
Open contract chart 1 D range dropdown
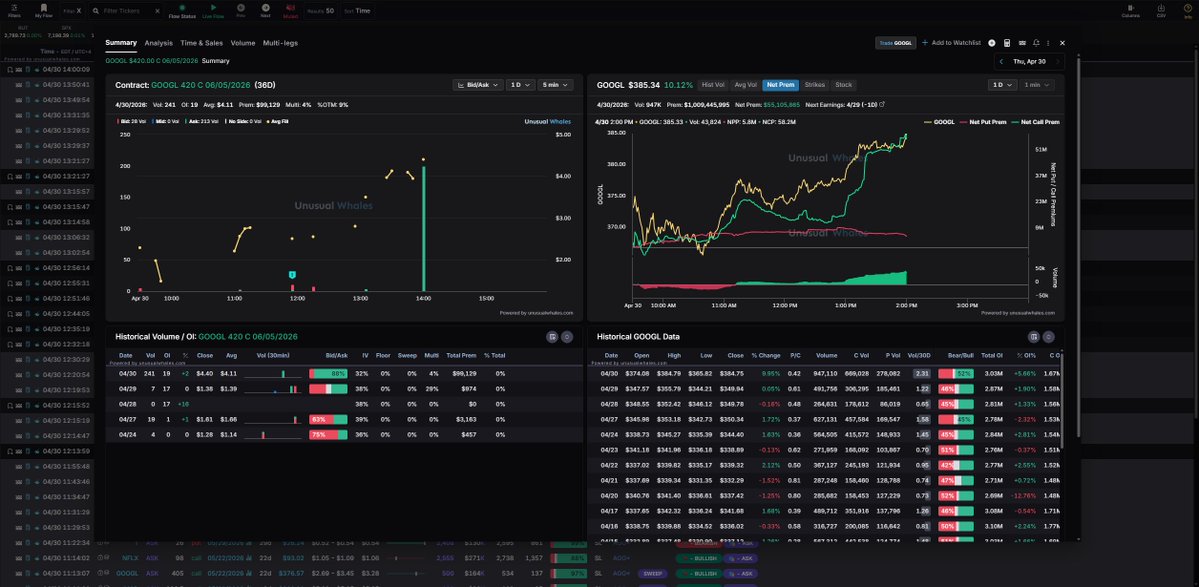pyautogui.click(x=520, y=85)
